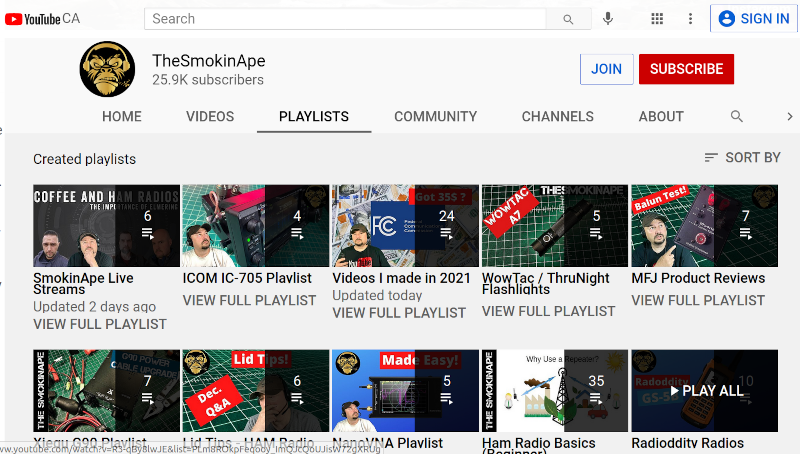The height and width of the screenshot is (454, 800).
Task: Open the Sort By dropdown
Action: 742,158
